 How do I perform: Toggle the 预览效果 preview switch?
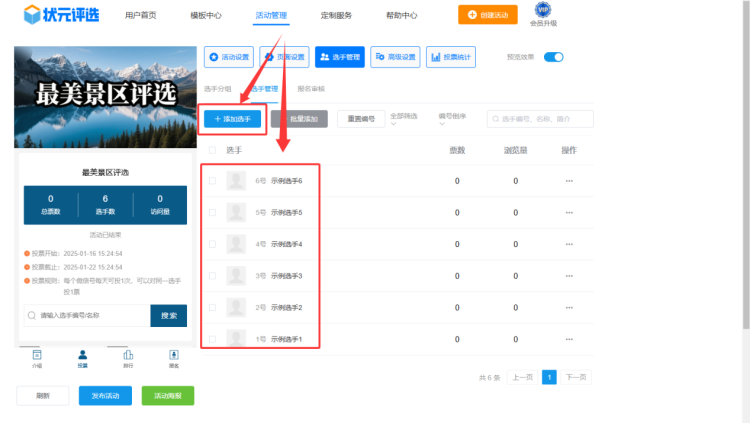click(553, 57)
